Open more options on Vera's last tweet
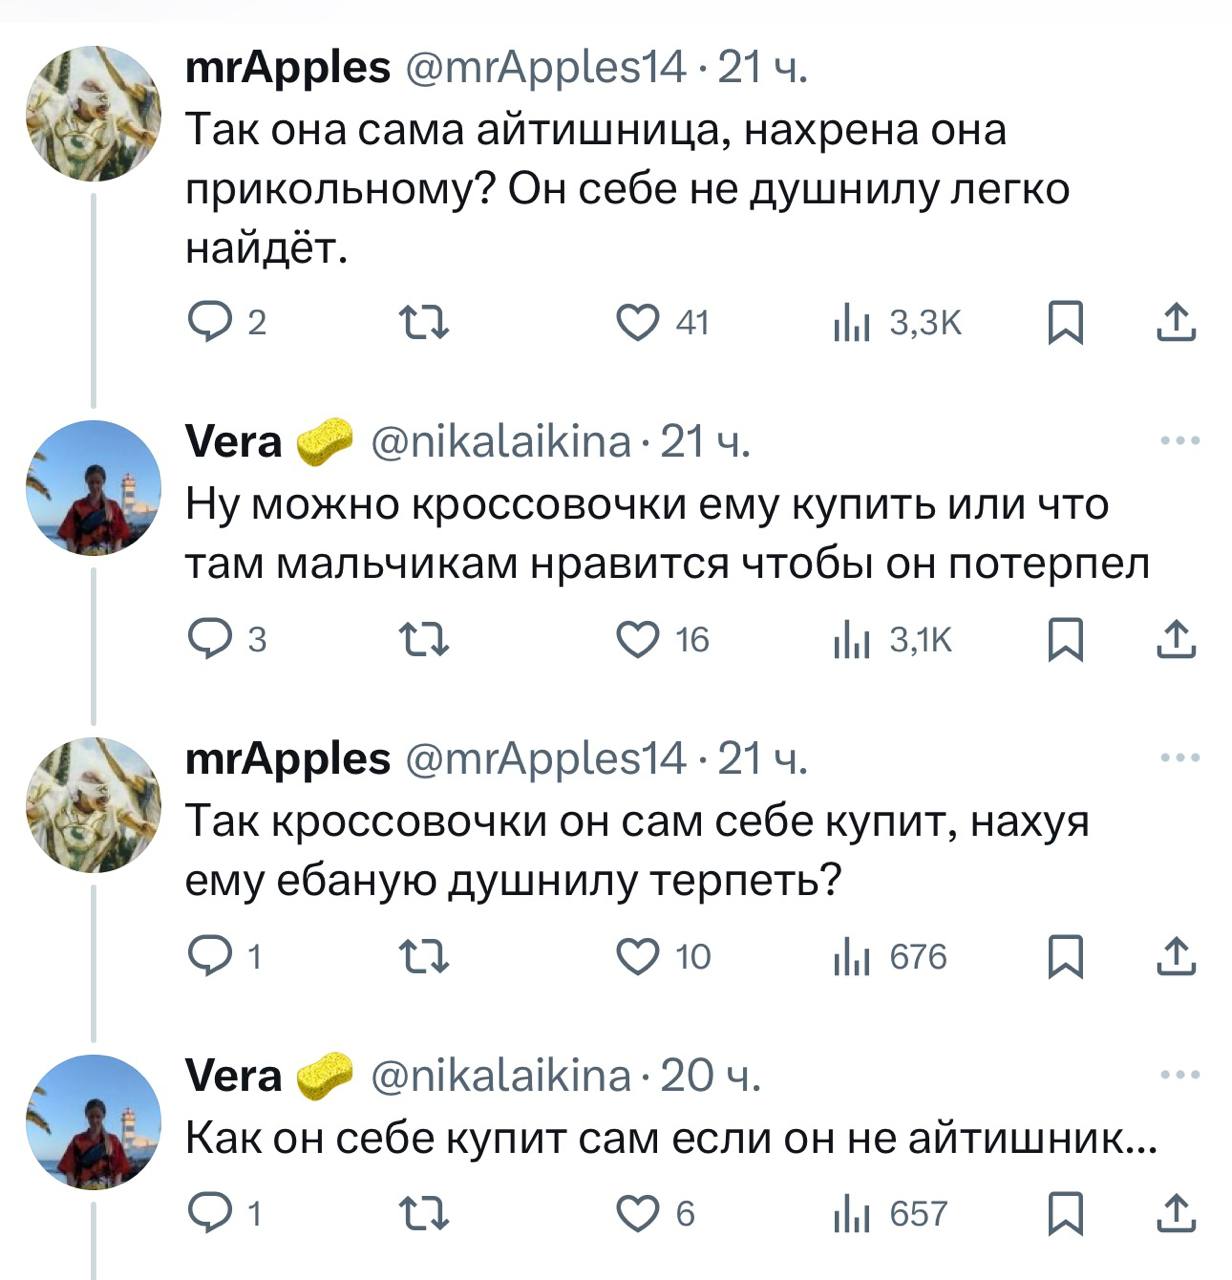The image size is (1232, 1280). coord(1180,1076)
